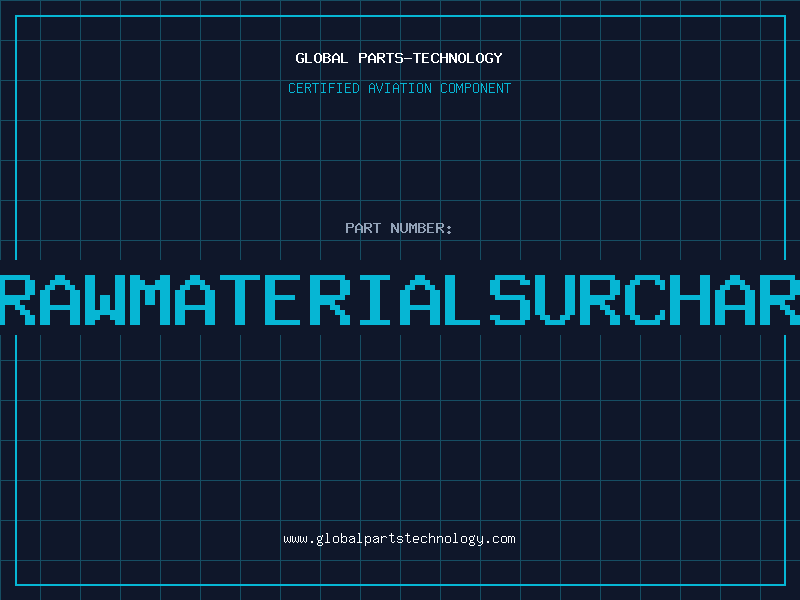Select the CERTIFIED AVIATION COMPONENT subtitle
This screenshot has width=800, height=600.
[x=399, y=88]
